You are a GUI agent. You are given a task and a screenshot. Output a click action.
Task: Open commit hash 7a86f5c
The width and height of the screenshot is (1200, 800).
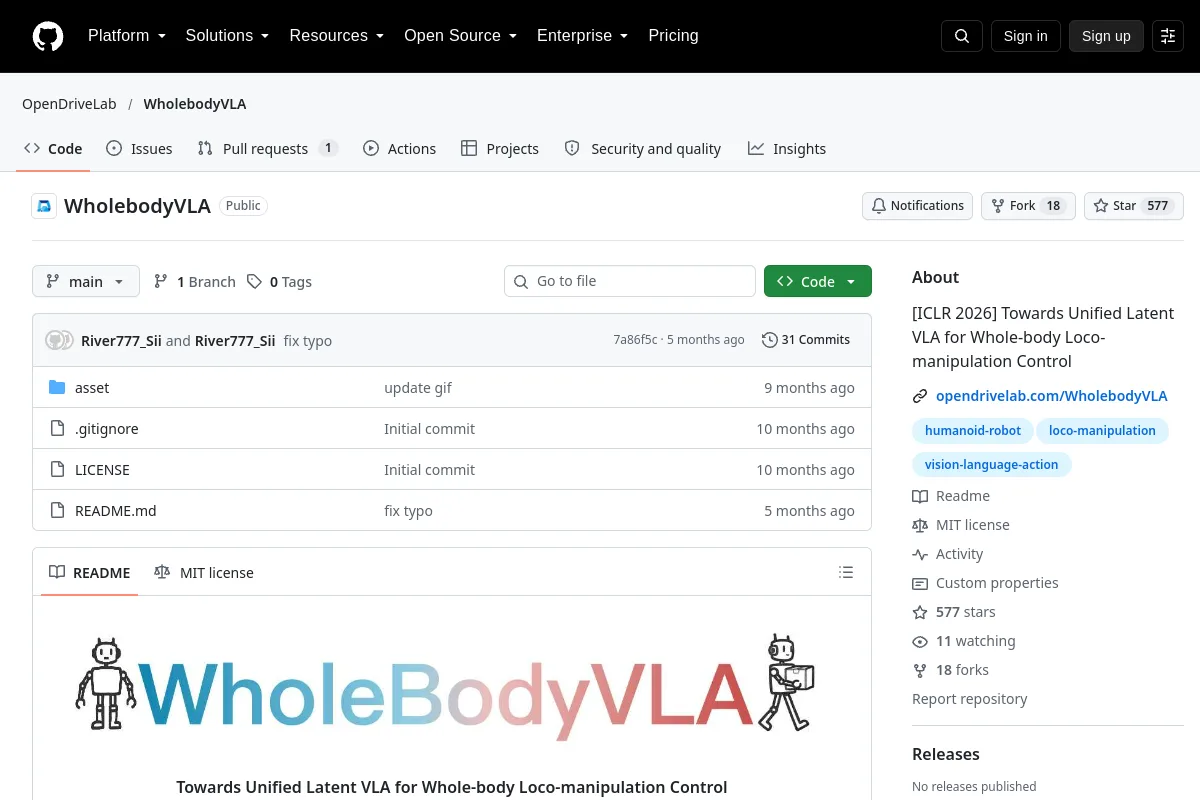tap(635, 340)
